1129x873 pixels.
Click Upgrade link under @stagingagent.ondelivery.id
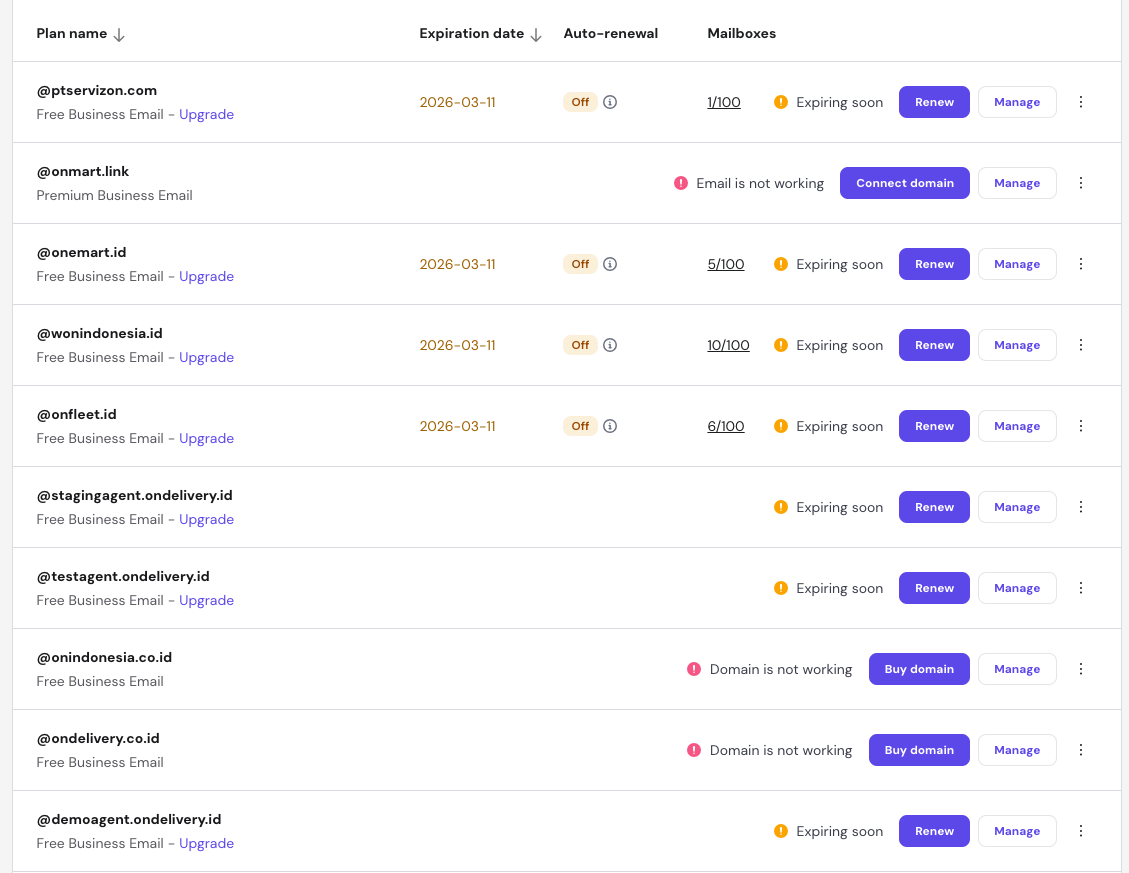(206, 519)
